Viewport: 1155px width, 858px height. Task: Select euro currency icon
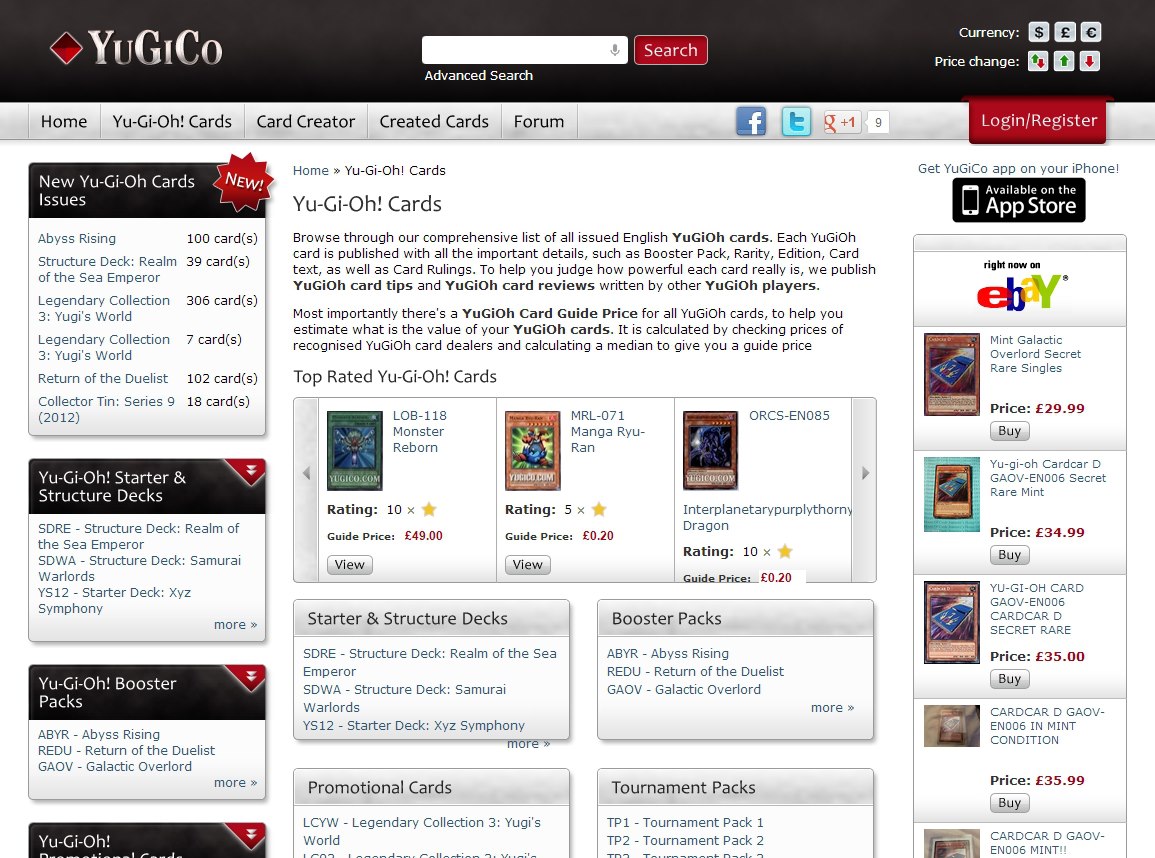coord(1091,32)
